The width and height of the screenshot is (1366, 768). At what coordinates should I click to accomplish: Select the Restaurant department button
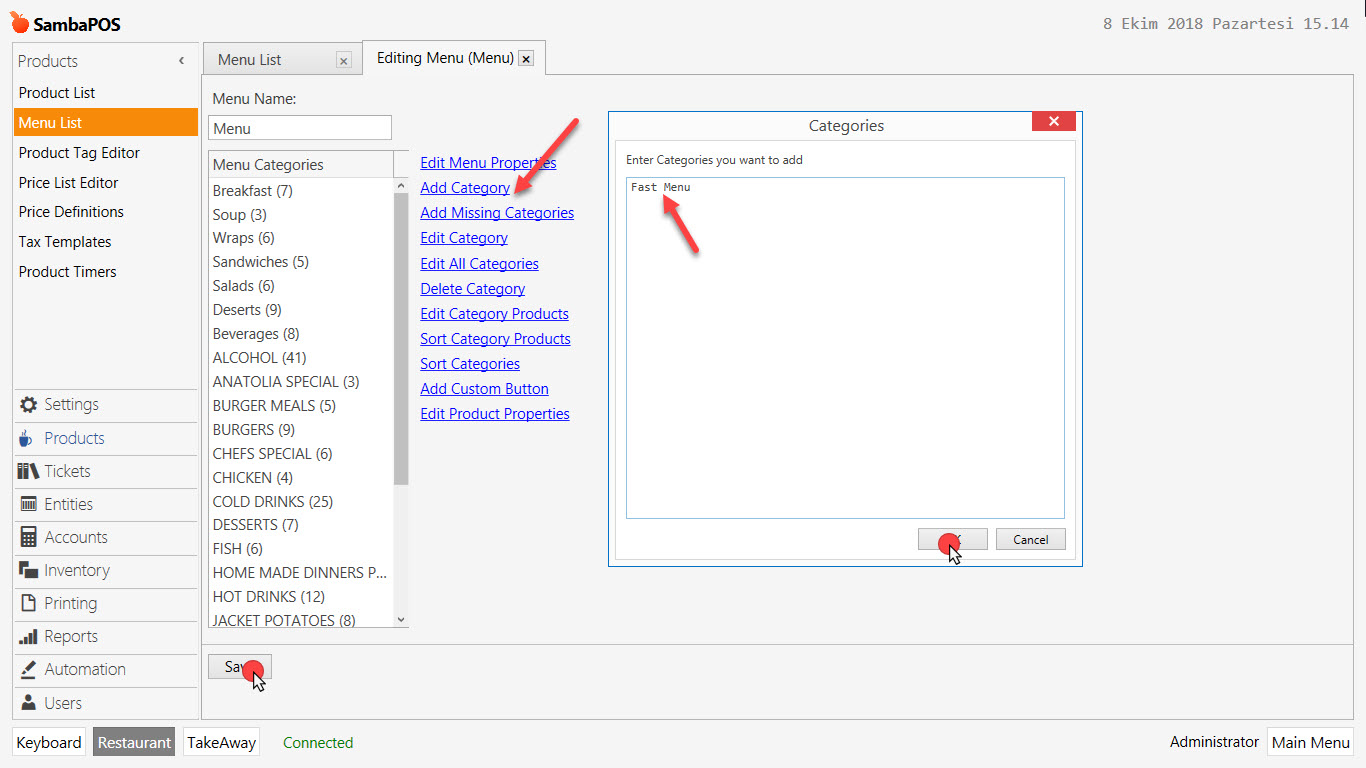click(x=134, y=743)
